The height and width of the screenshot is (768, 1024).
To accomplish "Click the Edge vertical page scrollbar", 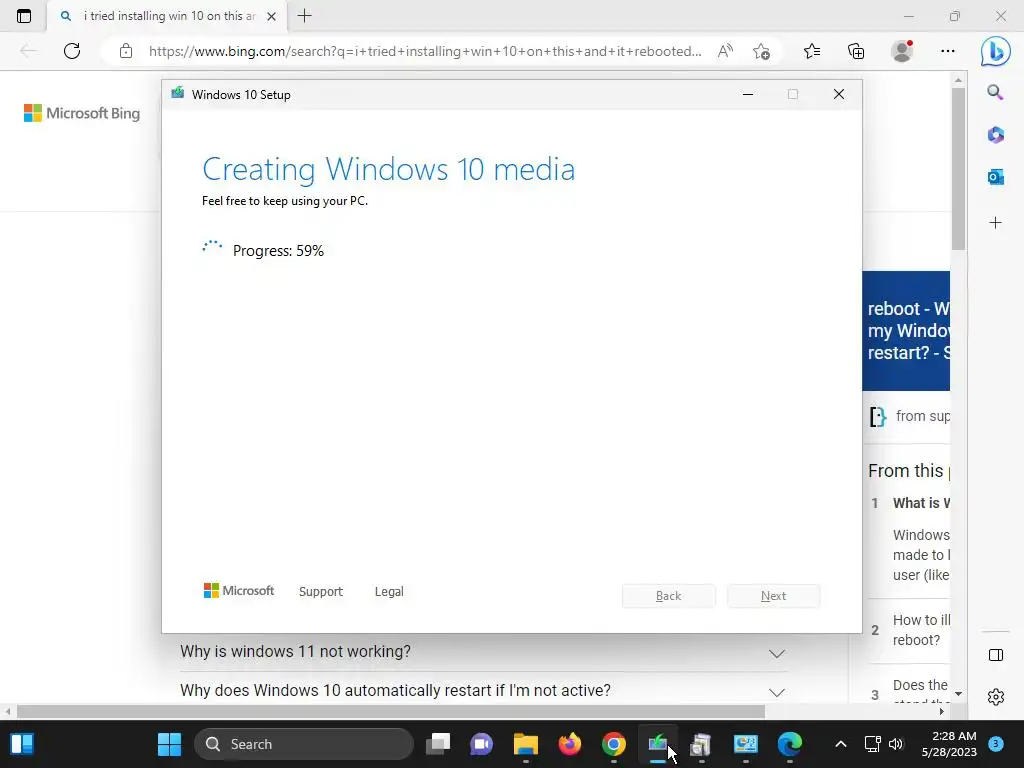I will click(958, 168).
